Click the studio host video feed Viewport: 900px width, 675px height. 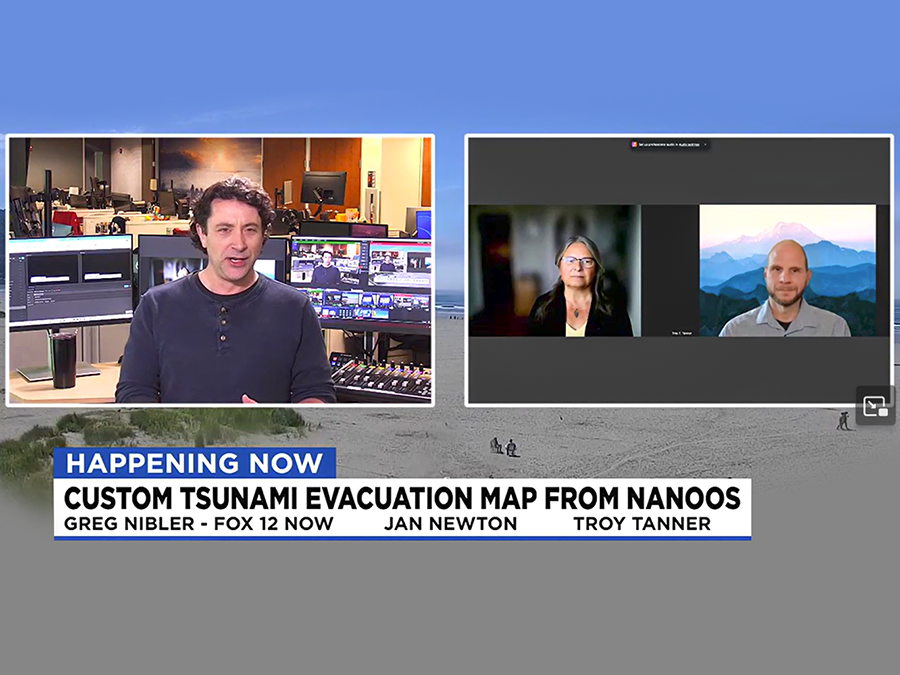point(220,270)
